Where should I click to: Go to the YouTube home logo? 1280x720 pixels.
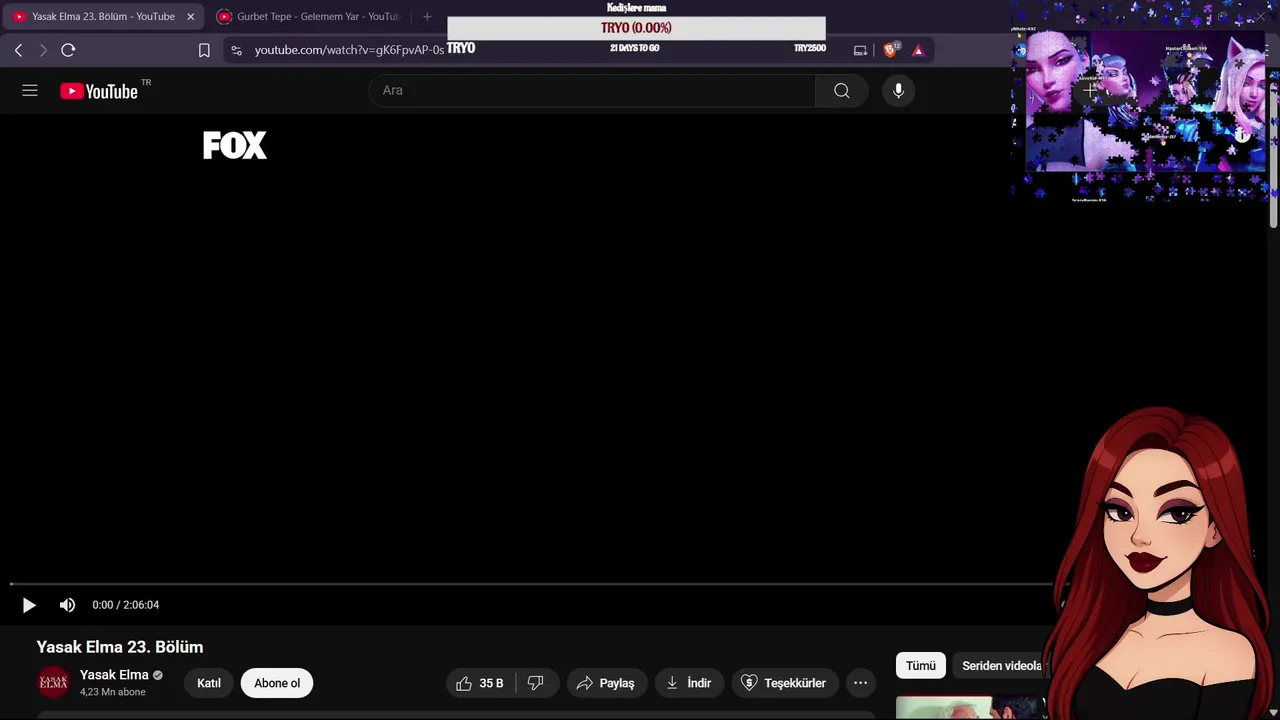[99, 91]
